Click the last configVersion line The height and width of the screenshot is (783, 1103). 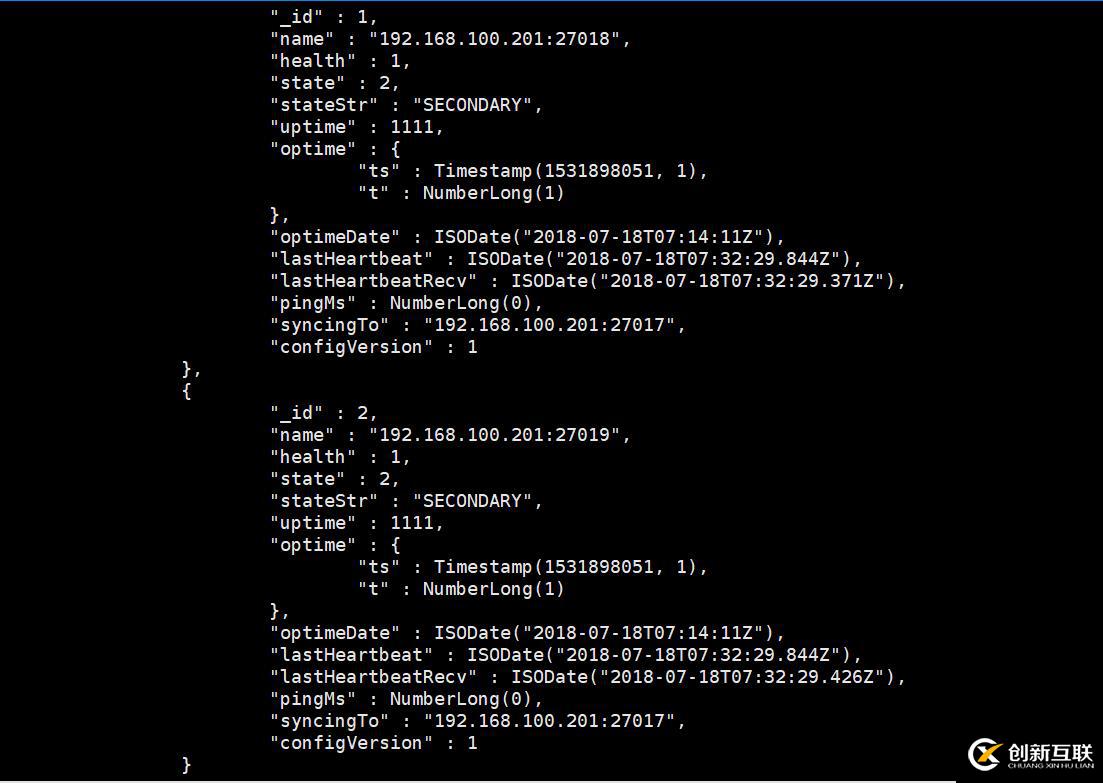click(374, 742)
